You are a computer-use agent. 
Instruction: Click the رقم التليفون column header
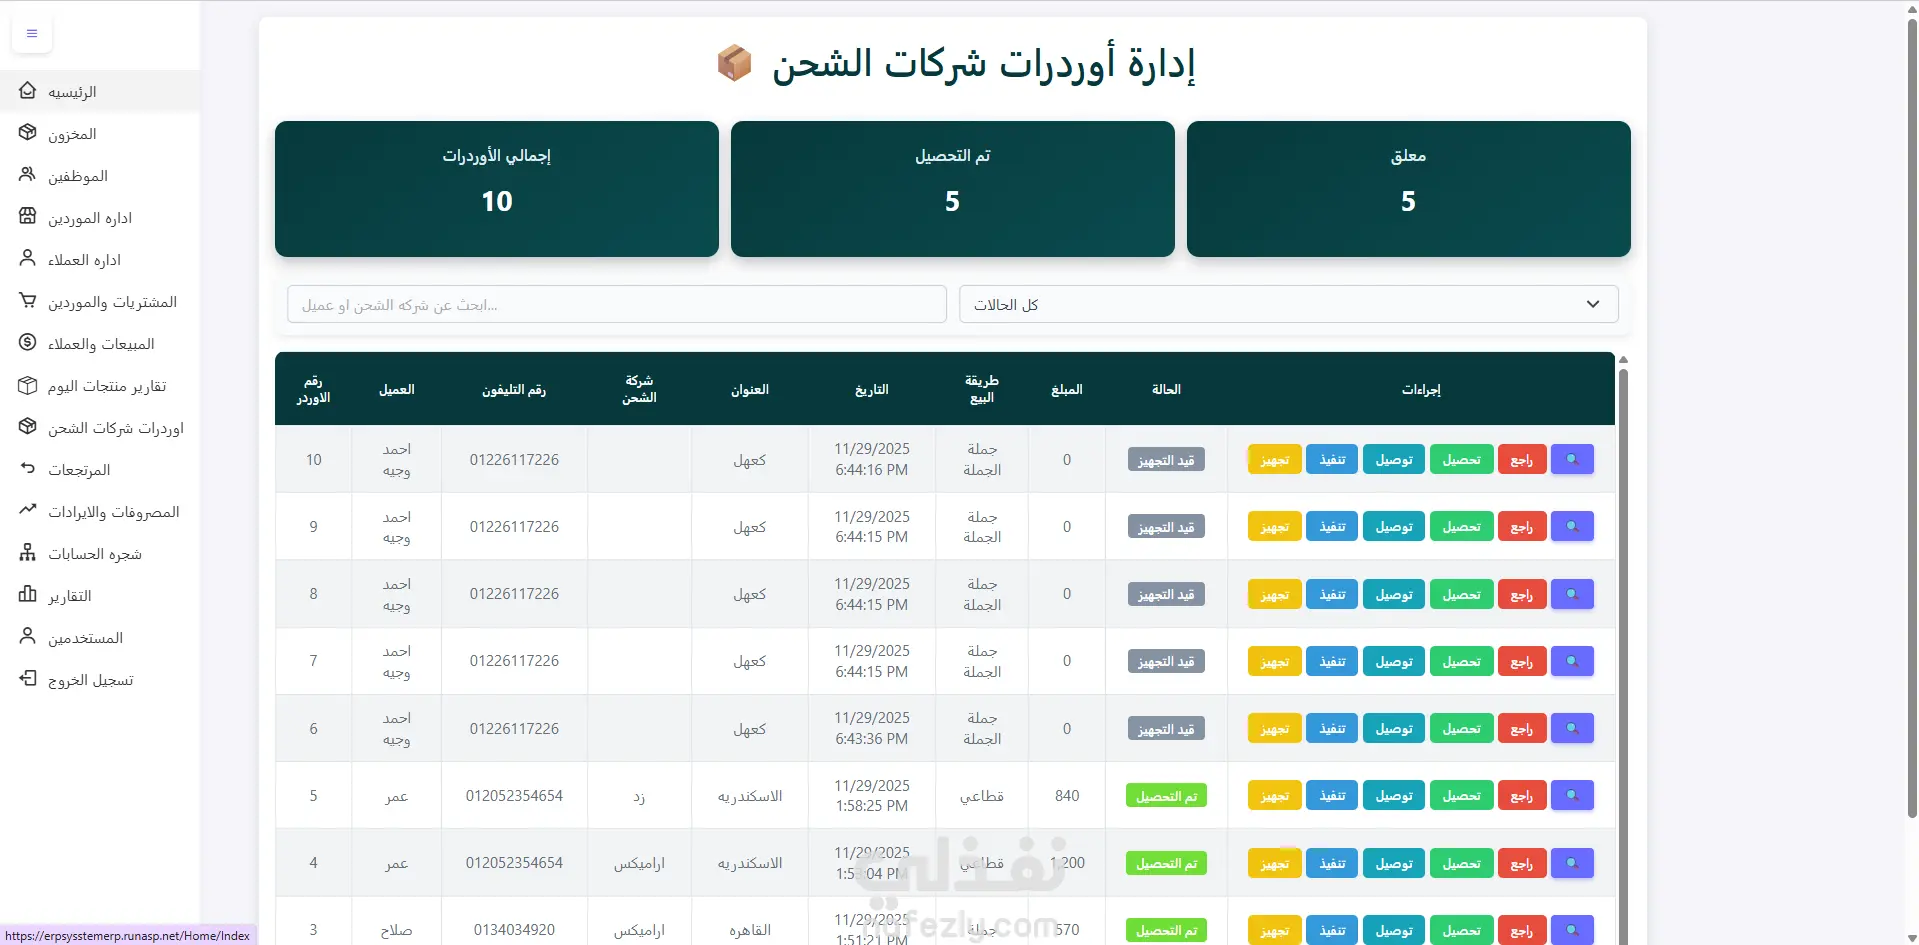click(x=514, y=390)
